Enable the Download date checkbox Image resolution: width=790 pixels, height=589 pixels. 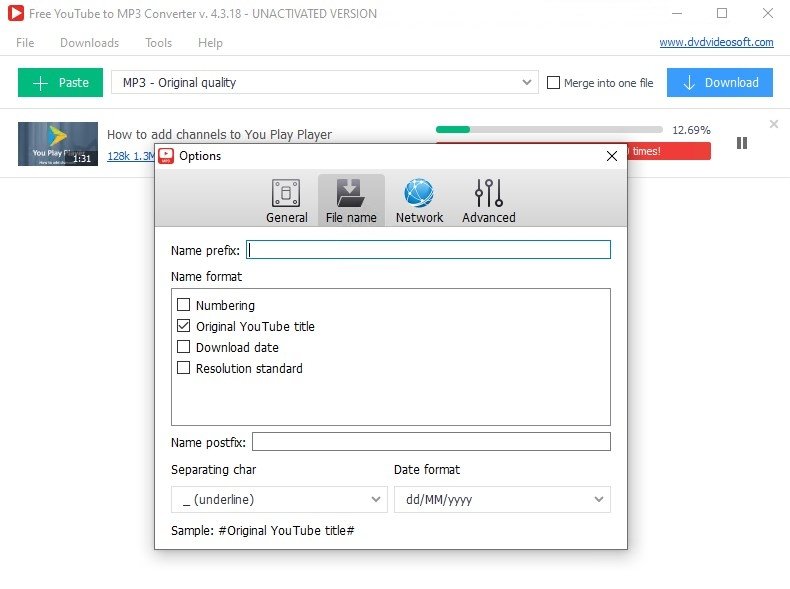point(183,347)
